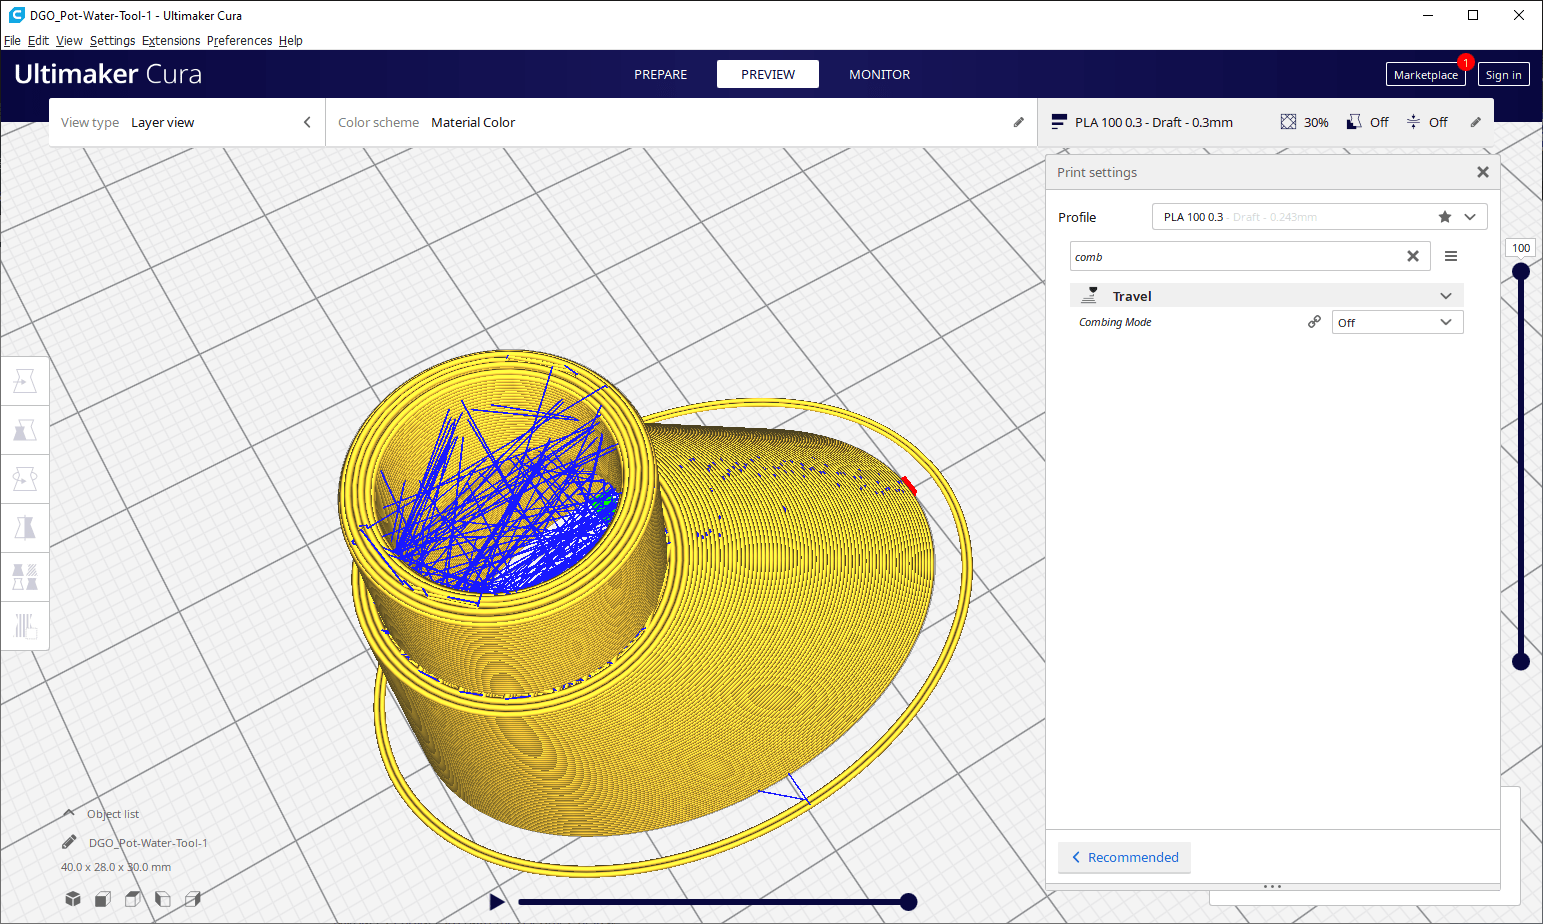This screenshot has height=924, width=1543.
Task: Collapse the Object list
Action: (x=69, y=813)
